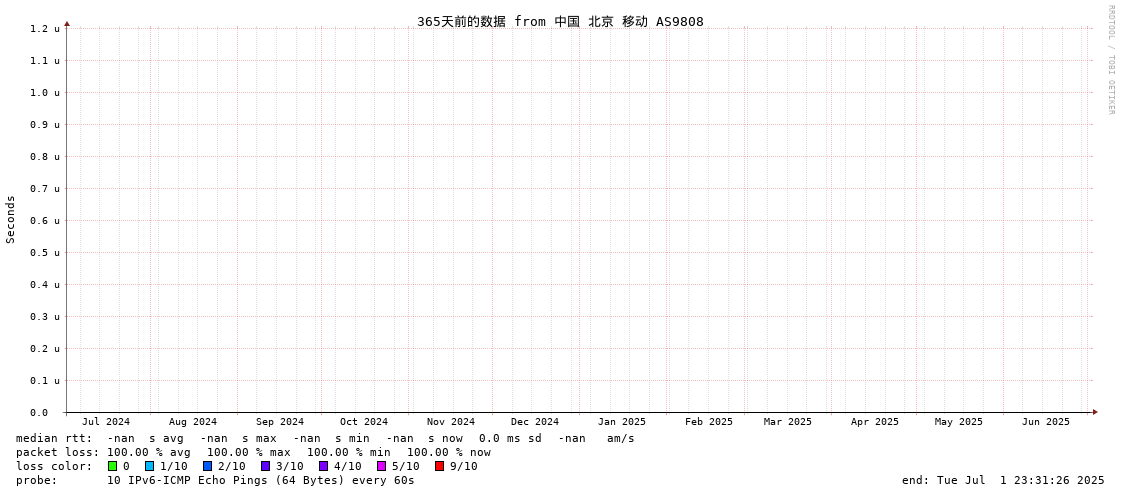Click the indigo 3/10 loss swatch
Image resolution: width=1121 pixels, height=494 pixels.
pyautogui.click(x=265, y=466)
